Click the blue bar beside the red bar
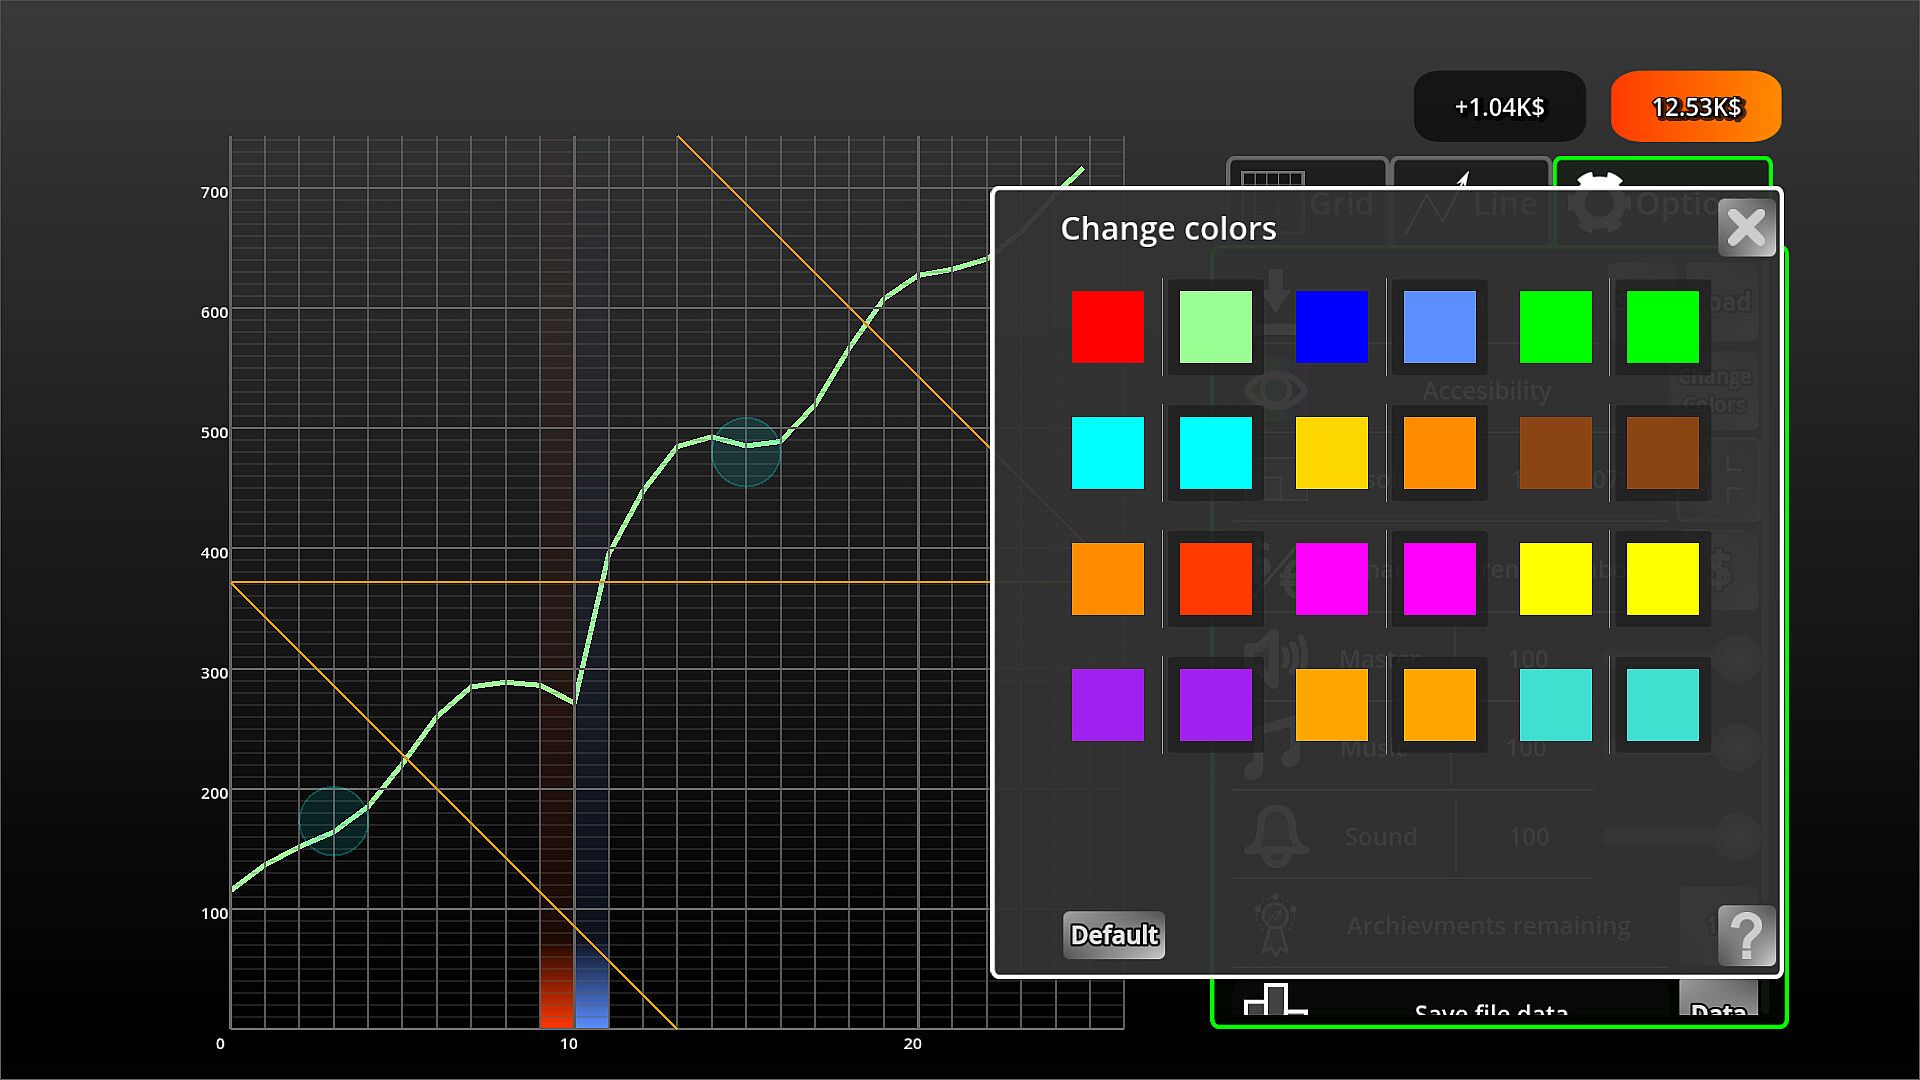Screen dimensions: 1920x1080 pos(592,990)
